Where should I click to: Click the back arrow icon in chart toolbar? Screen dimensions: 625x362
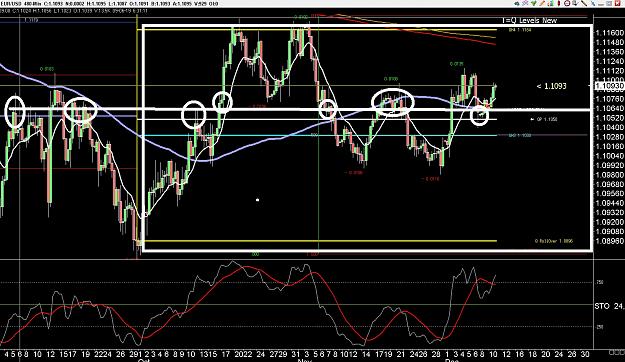(517, 4)
